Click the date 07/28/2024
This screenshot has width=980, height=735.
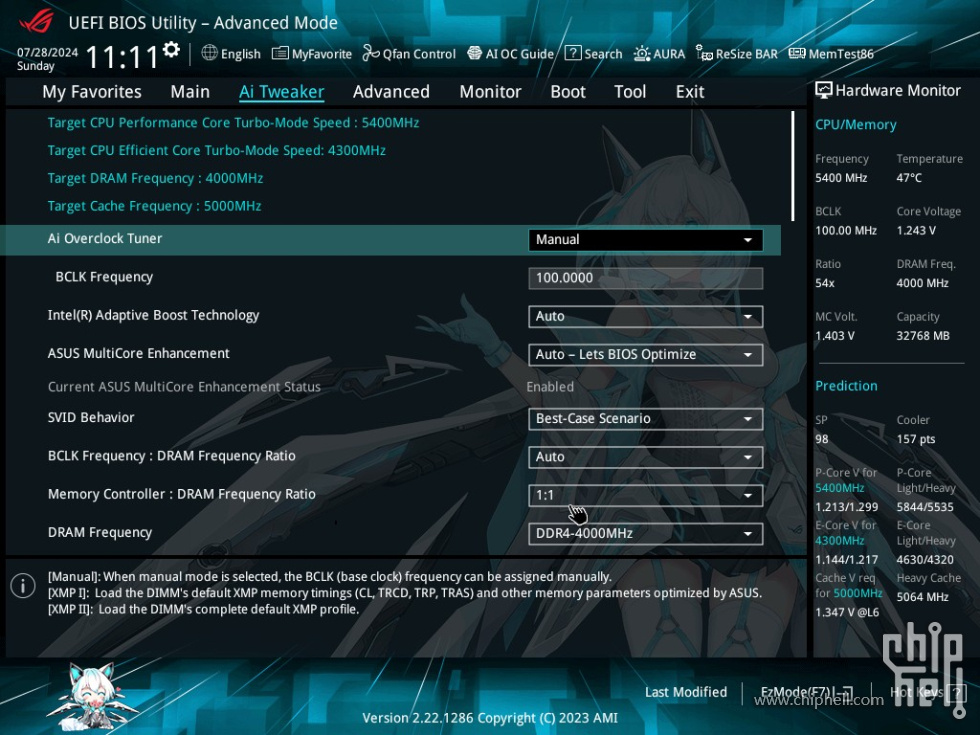coord(48,52)
